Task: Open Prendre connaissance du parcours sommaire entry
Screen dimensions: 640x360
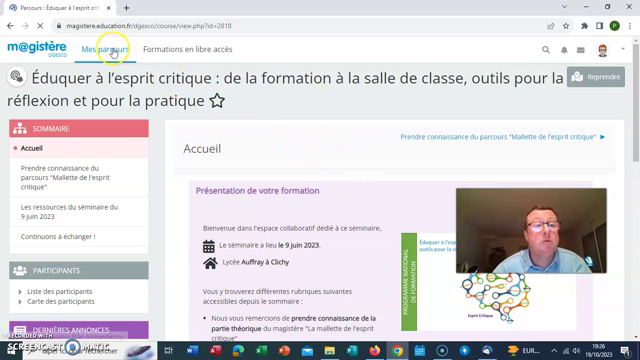Action: pos(65,178)
